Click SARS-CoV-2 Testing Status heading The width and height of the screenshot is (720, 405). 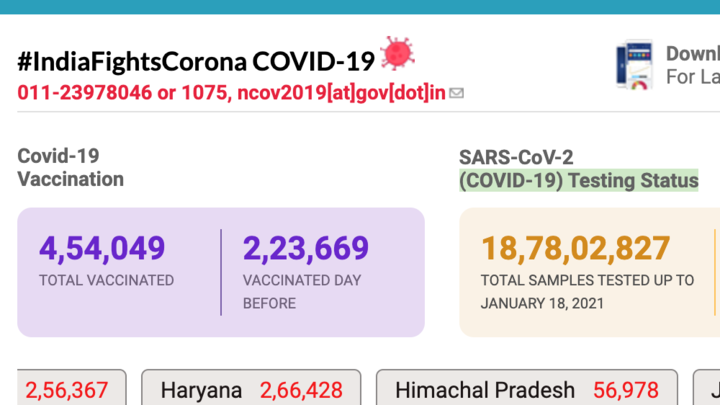pyautogui.click(x=578, y=169)
